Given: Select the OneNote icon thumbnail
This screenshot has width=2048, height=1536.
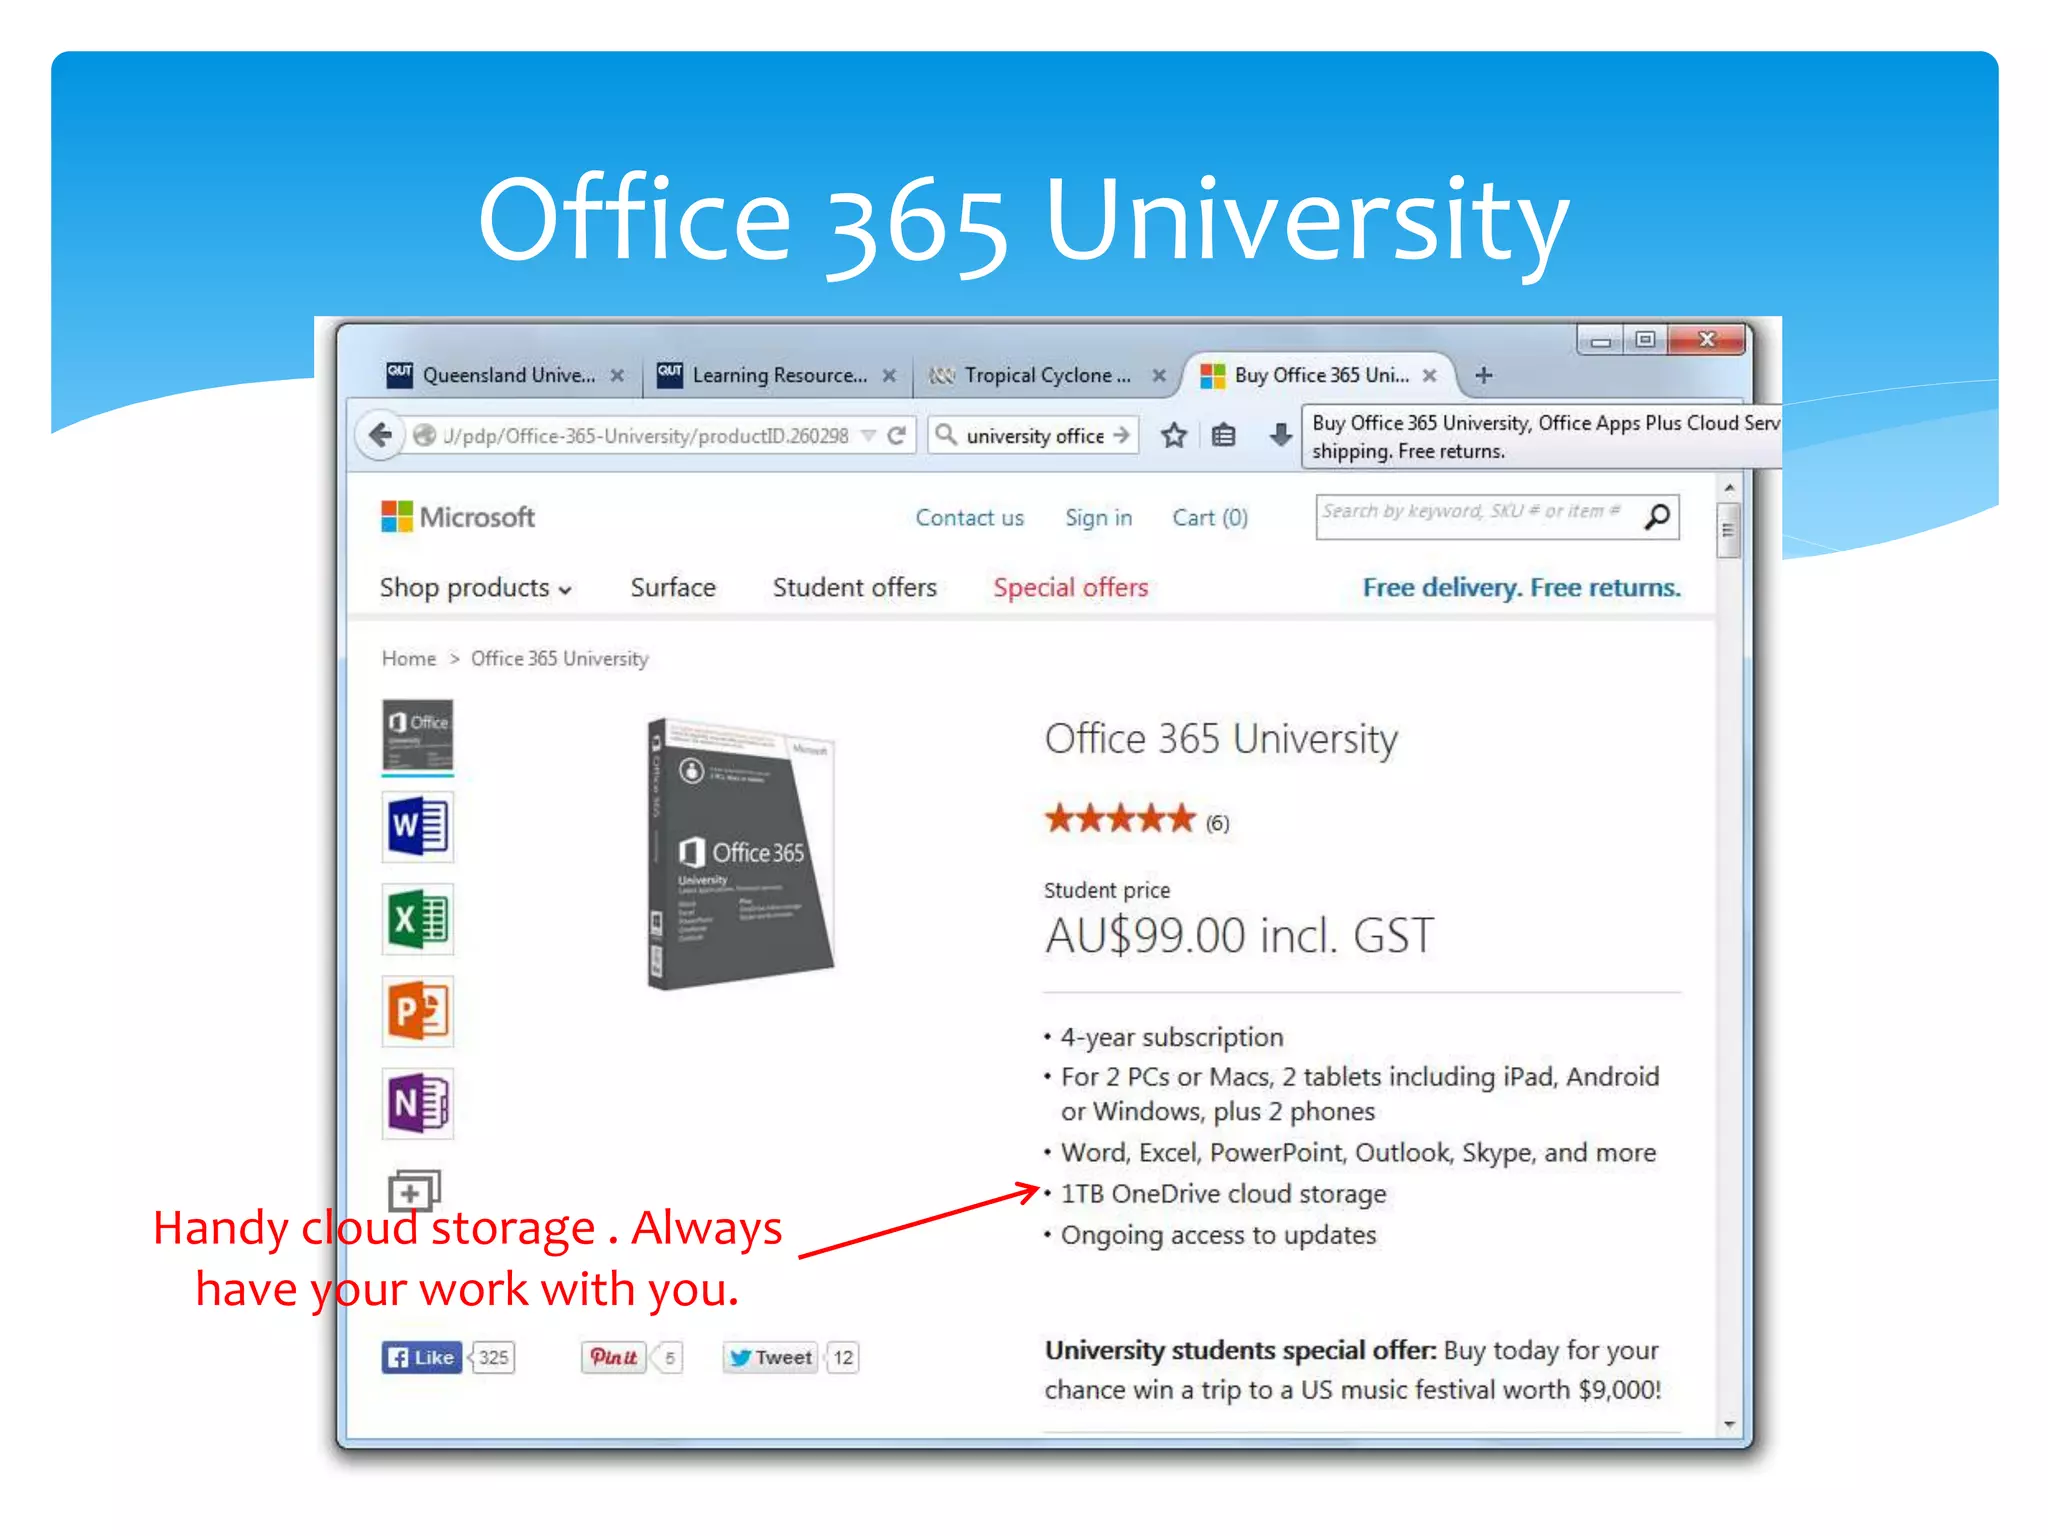Looking at the screenshot, I should pos(418,1103).
